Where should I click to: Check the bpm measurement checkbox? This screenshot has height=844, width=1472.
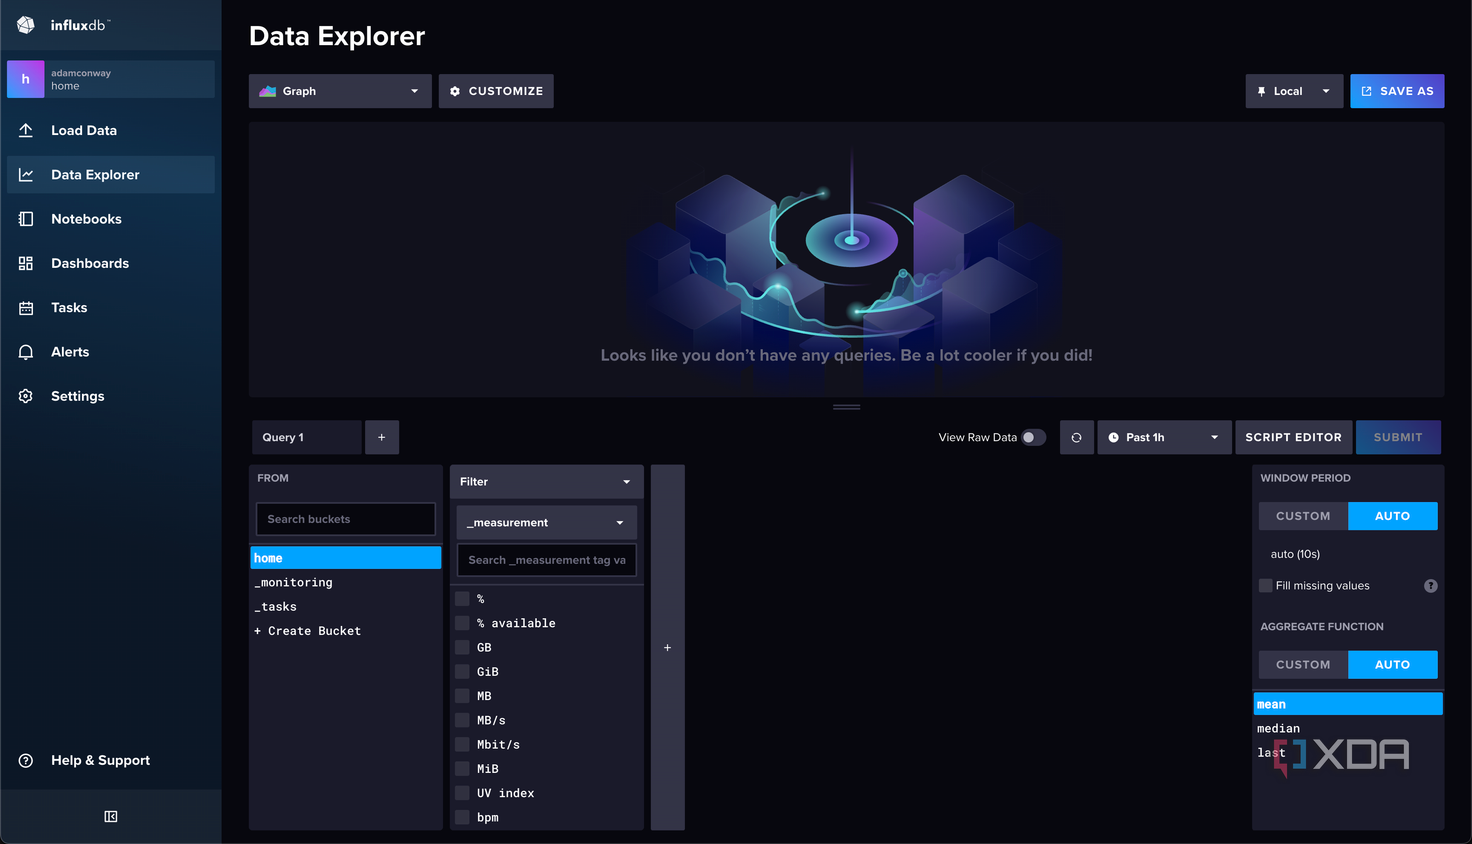point(462,817)
